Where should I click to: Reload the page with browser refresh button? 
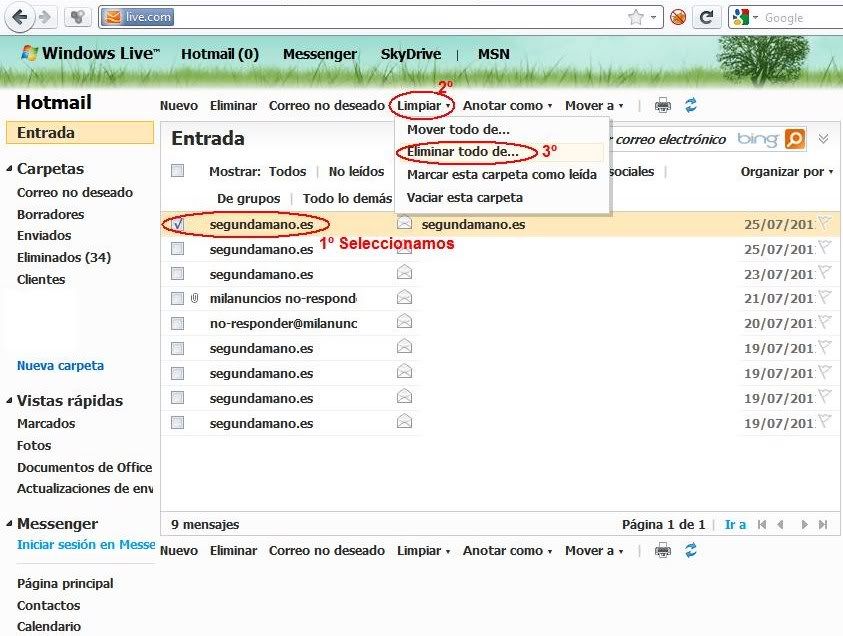pos(706,18)
